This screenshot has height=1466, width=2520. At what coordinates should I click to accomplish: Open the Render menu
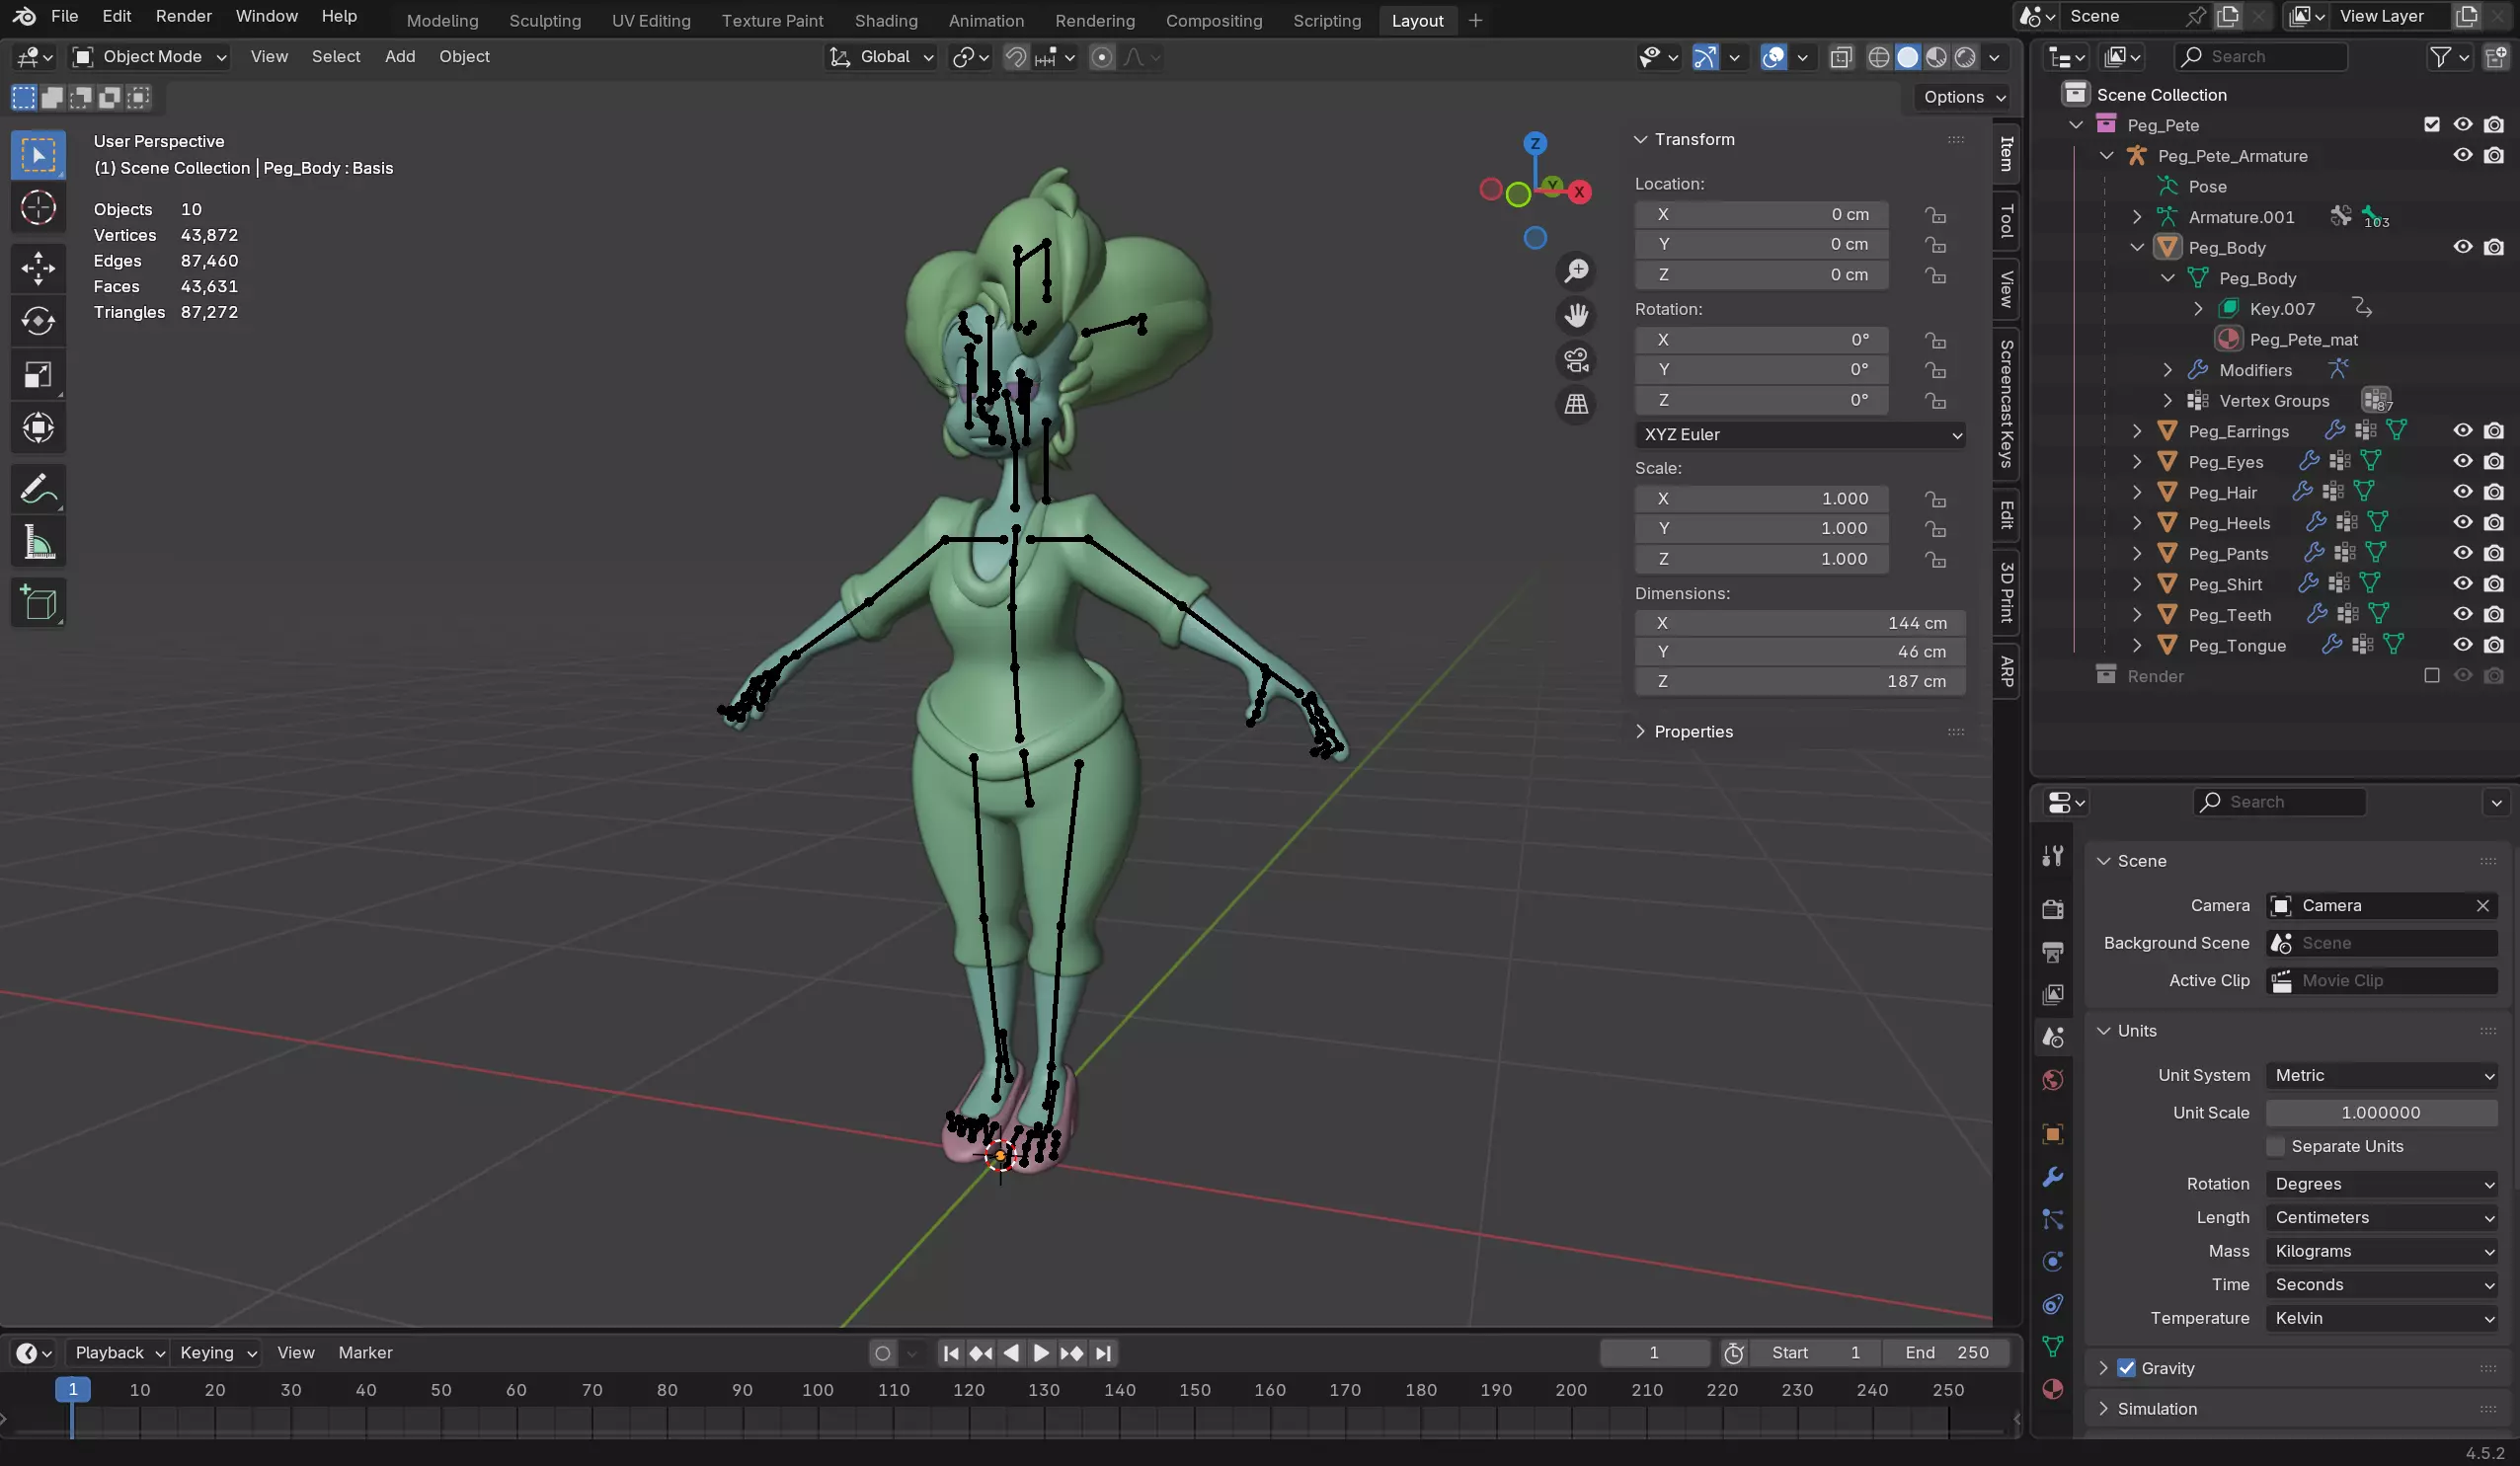[x=183, y=17]
